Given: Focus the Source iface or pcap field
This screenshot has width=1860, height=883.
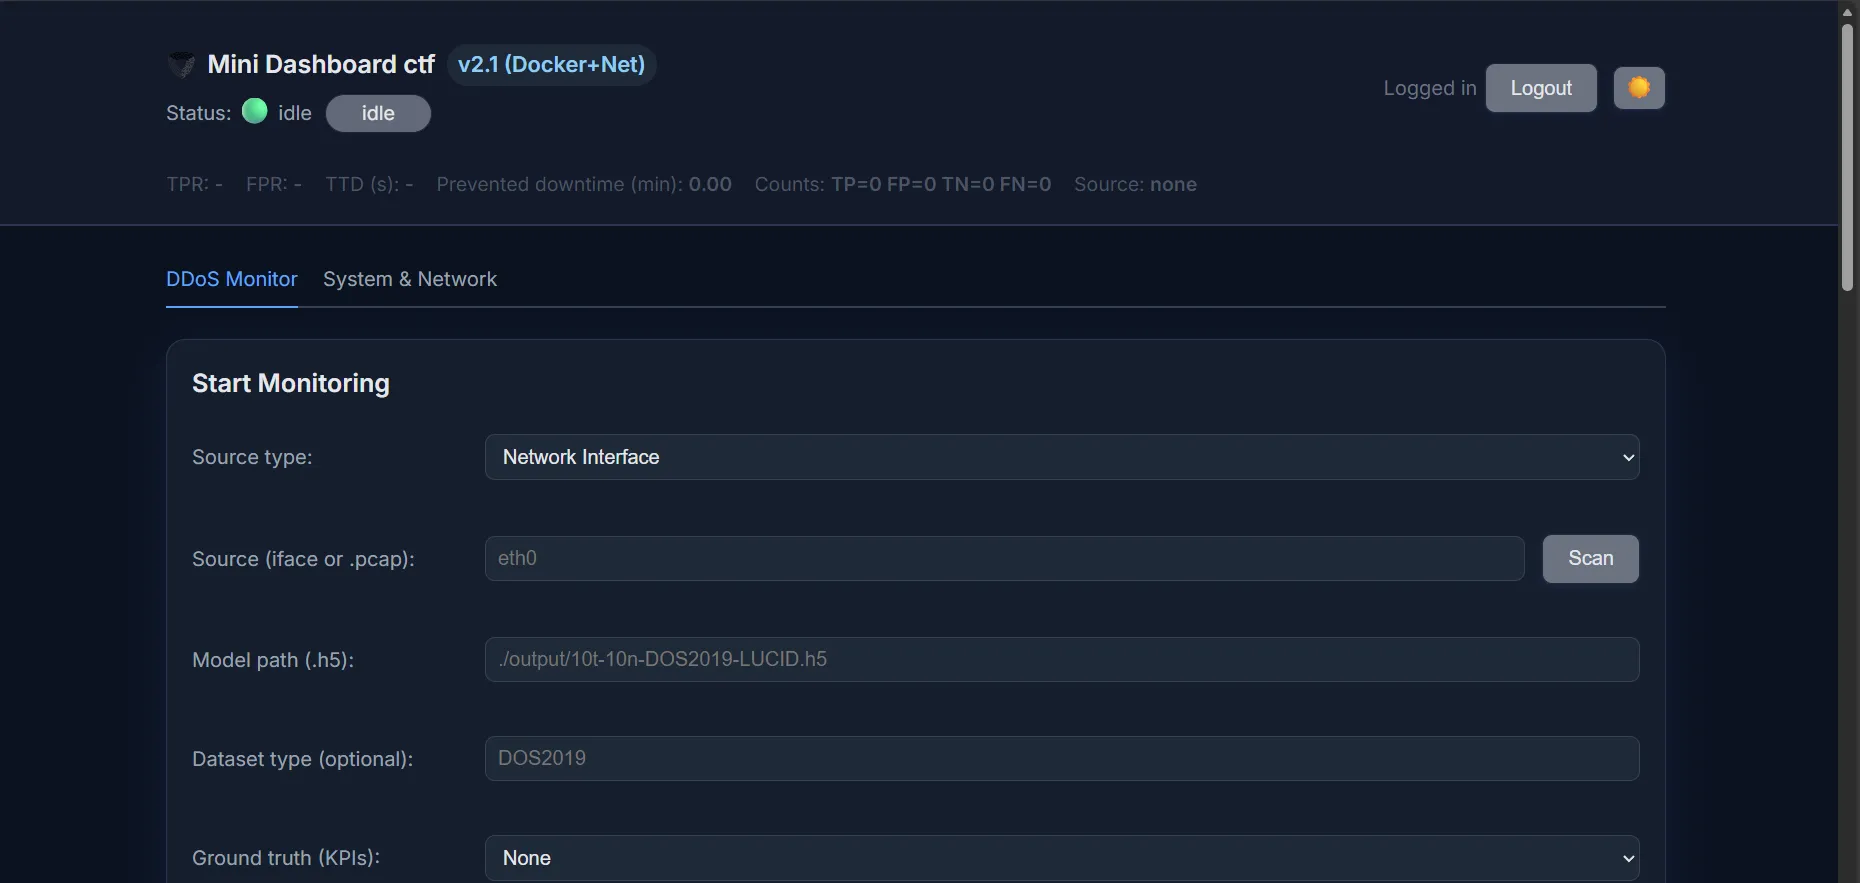Looking at the screenshot, I should click(1003, 558).
